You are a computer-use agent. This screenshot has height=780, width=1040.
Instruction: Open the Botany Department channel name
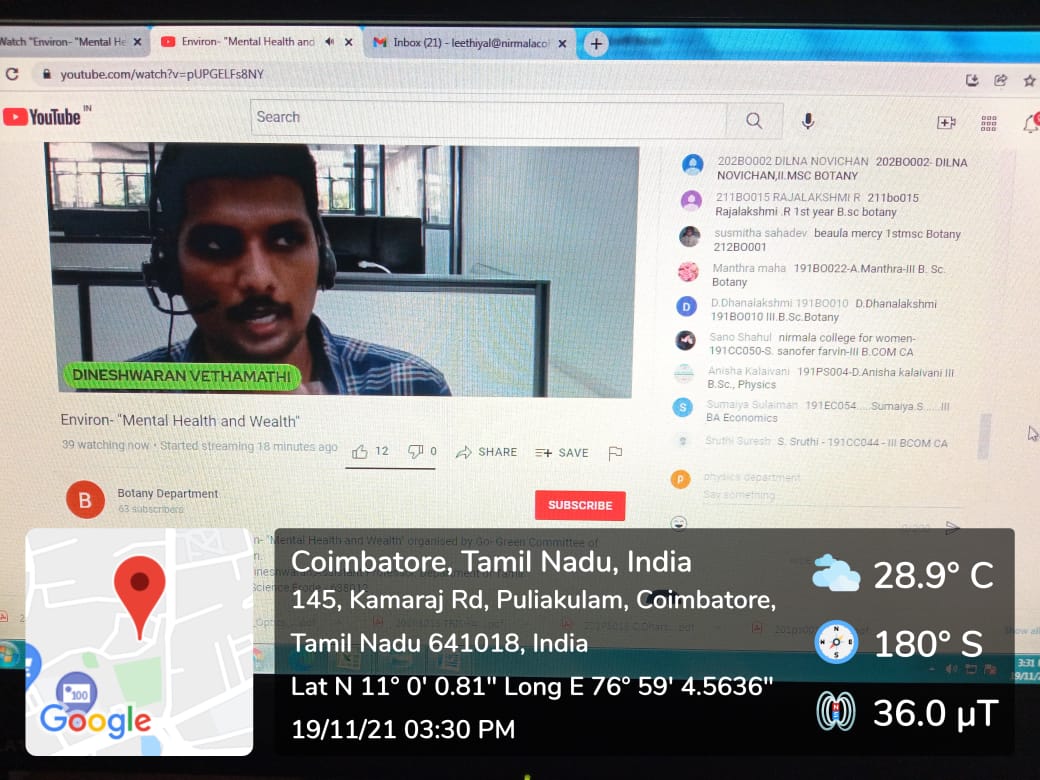(168, 493)
